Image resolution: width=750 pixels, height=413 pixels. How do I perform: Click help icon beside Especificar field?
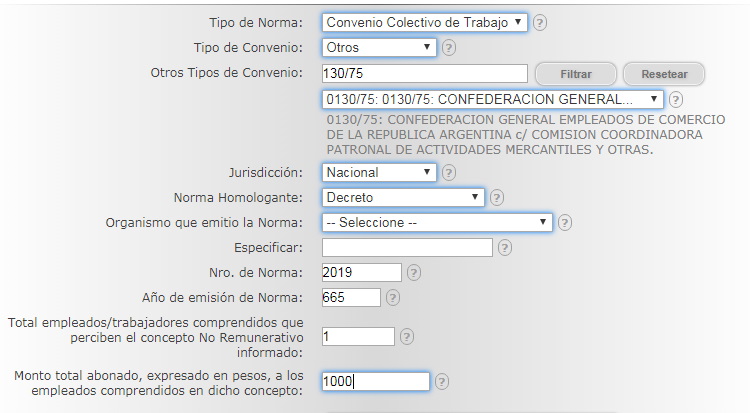505,247
